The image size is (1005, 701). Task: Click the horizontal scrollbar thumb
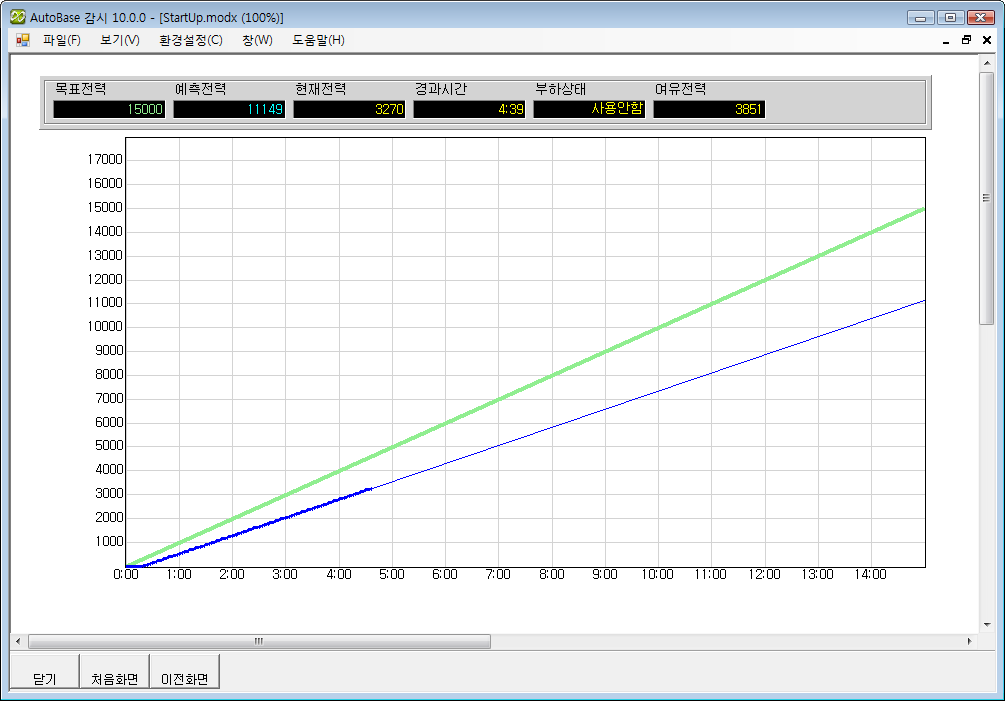[x=259, y=641]
